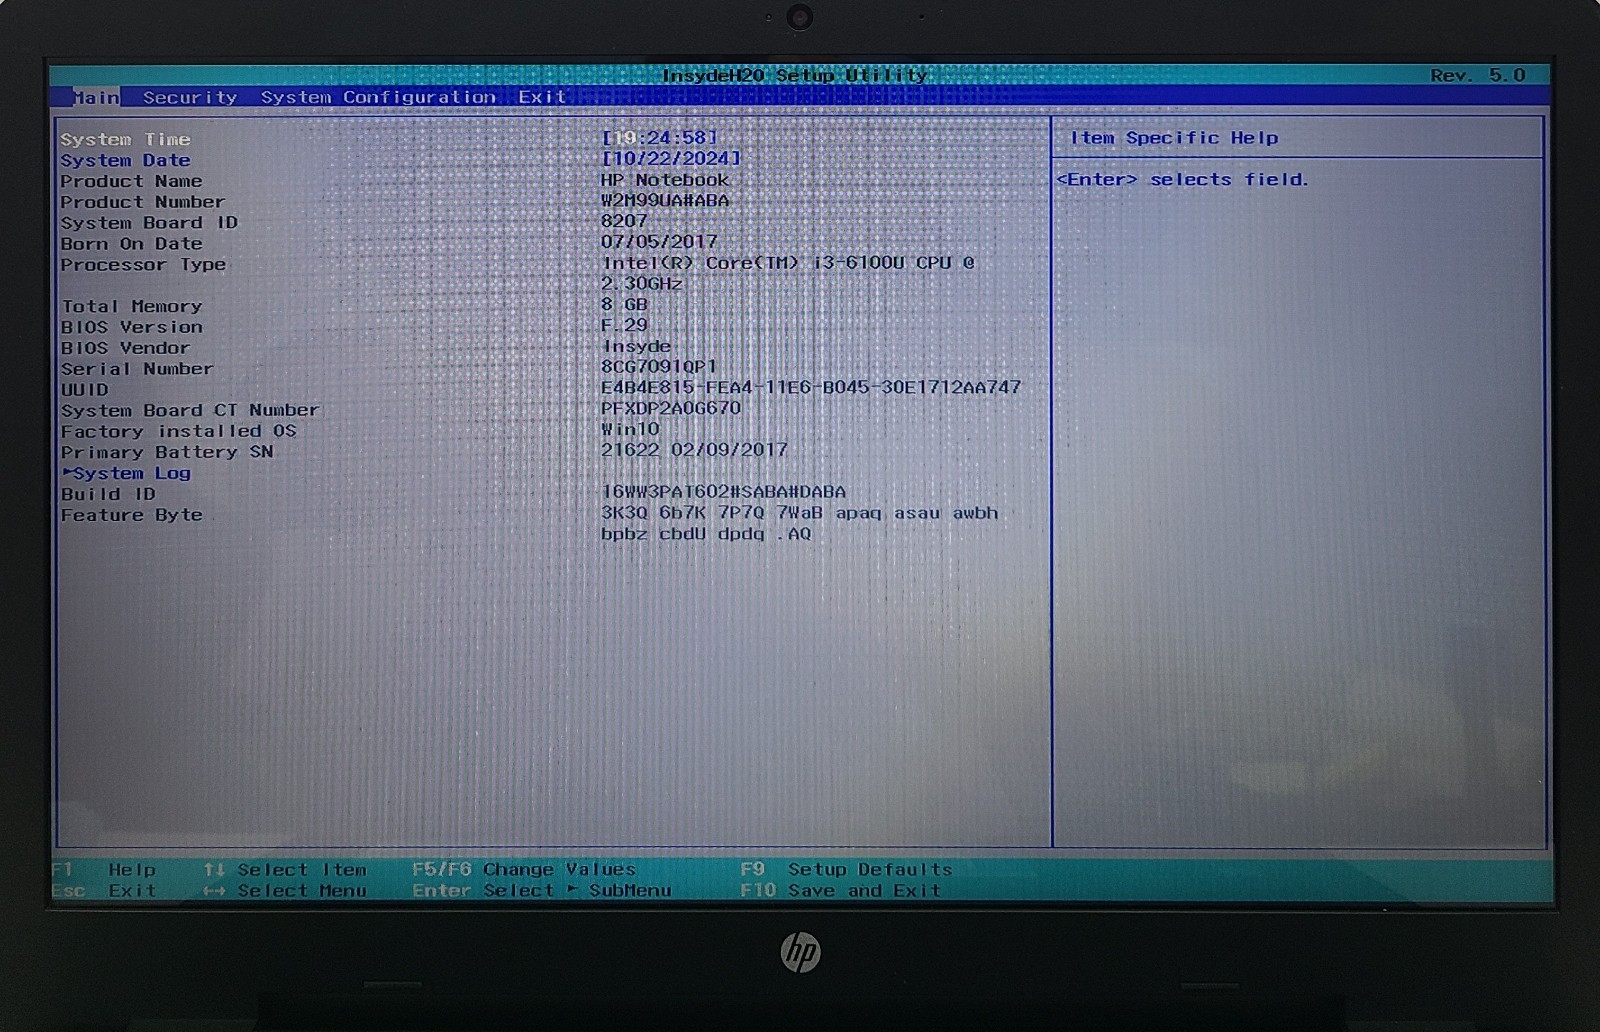Click the Product Name label
Screen dimensions: 1600x1032
(131, 181)
